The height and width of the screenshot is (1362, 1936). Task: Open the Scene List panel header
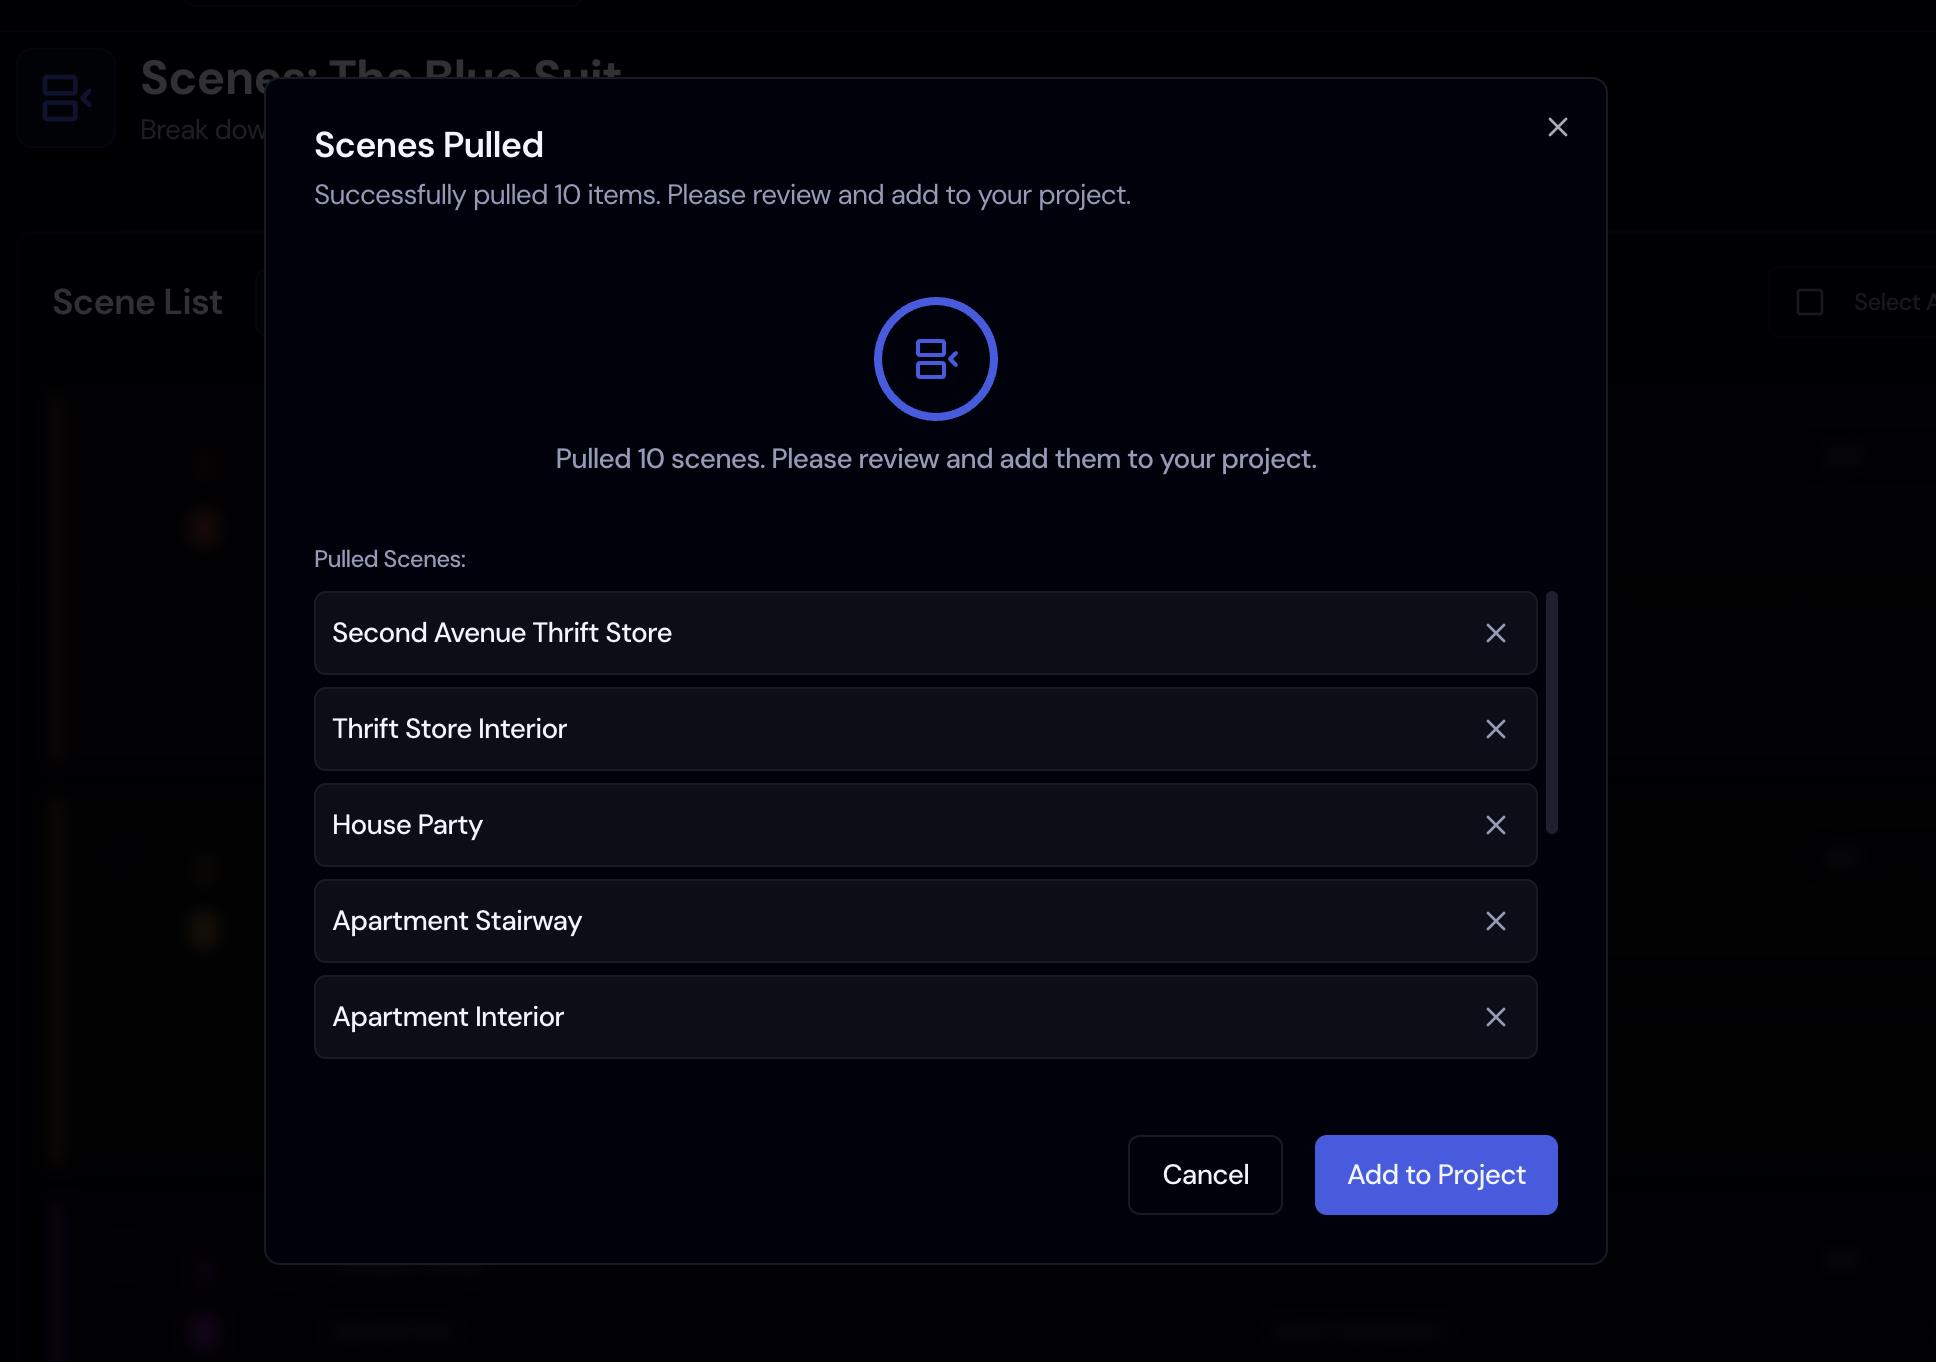point(137,301)
